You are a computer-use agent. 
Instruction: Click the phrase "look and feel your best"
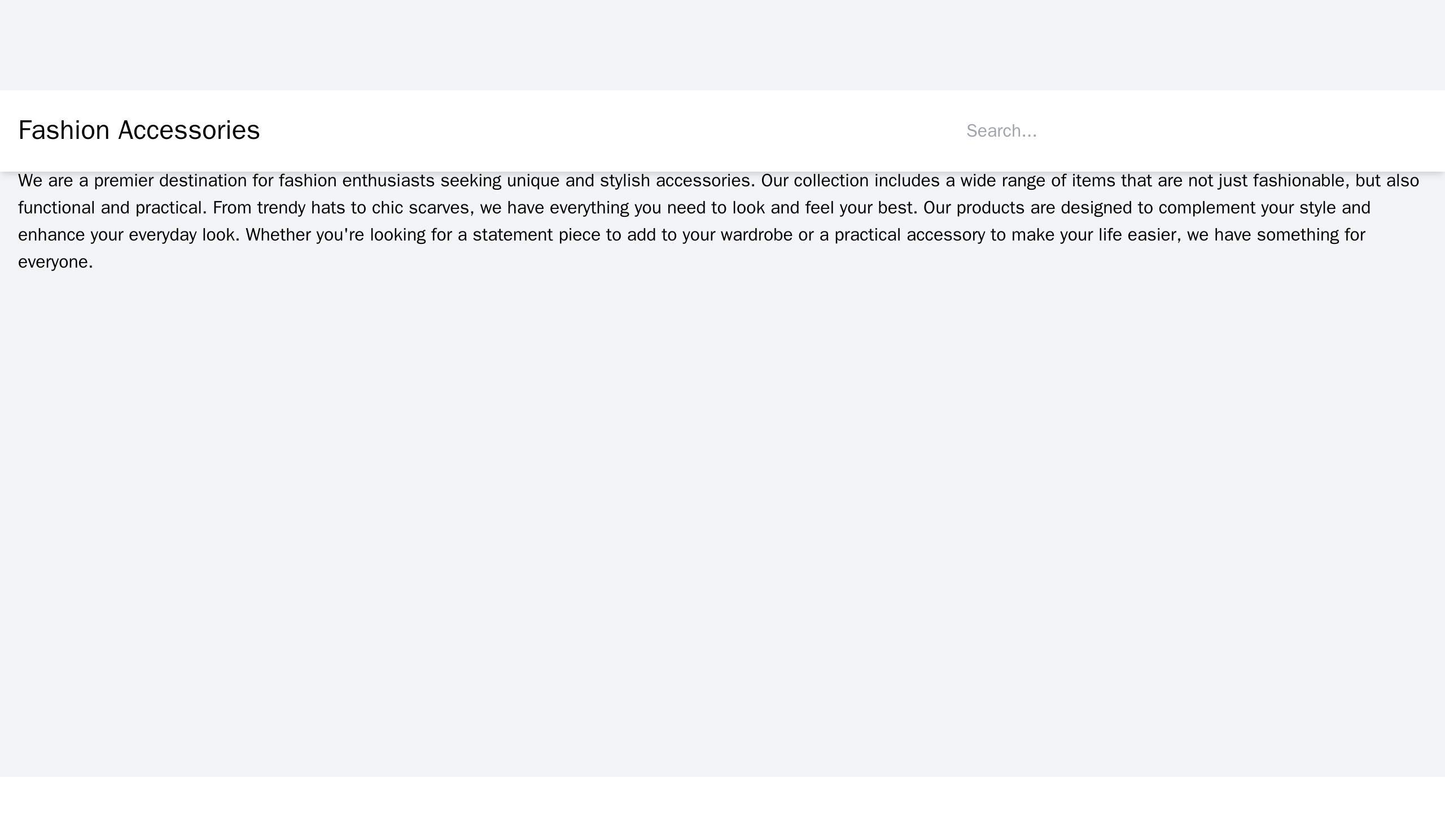(x=823, y=208)
